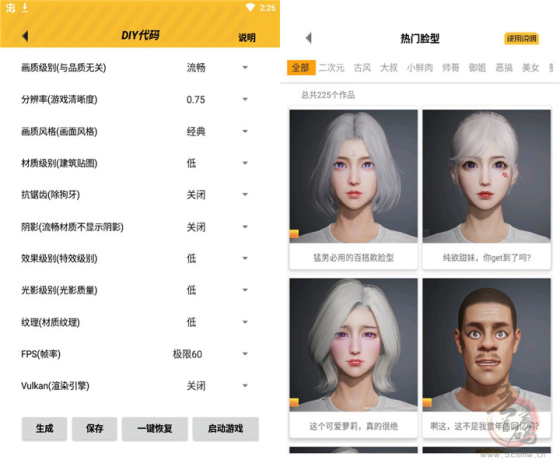Select the 全部 tab
Image resolution: width=560 pixels, height=467 pixels.
pyautogui.click(x=301, y=67)
